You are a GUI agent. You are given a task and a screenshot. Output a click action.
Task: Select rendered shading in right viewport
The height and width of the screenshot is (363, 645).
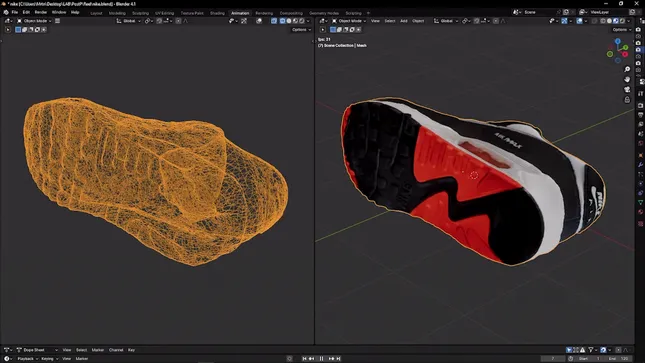tap(622, 21)
